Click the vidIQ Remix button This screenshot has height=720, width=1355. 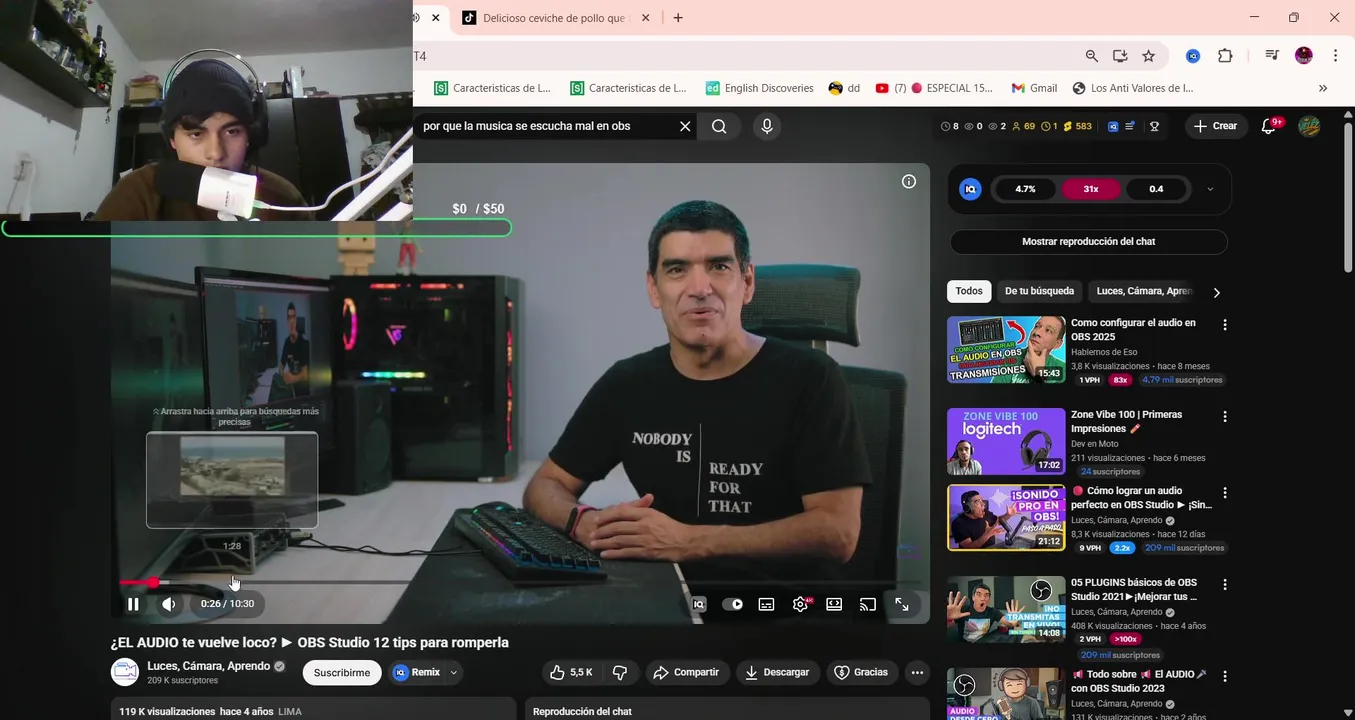pos(417,673)
